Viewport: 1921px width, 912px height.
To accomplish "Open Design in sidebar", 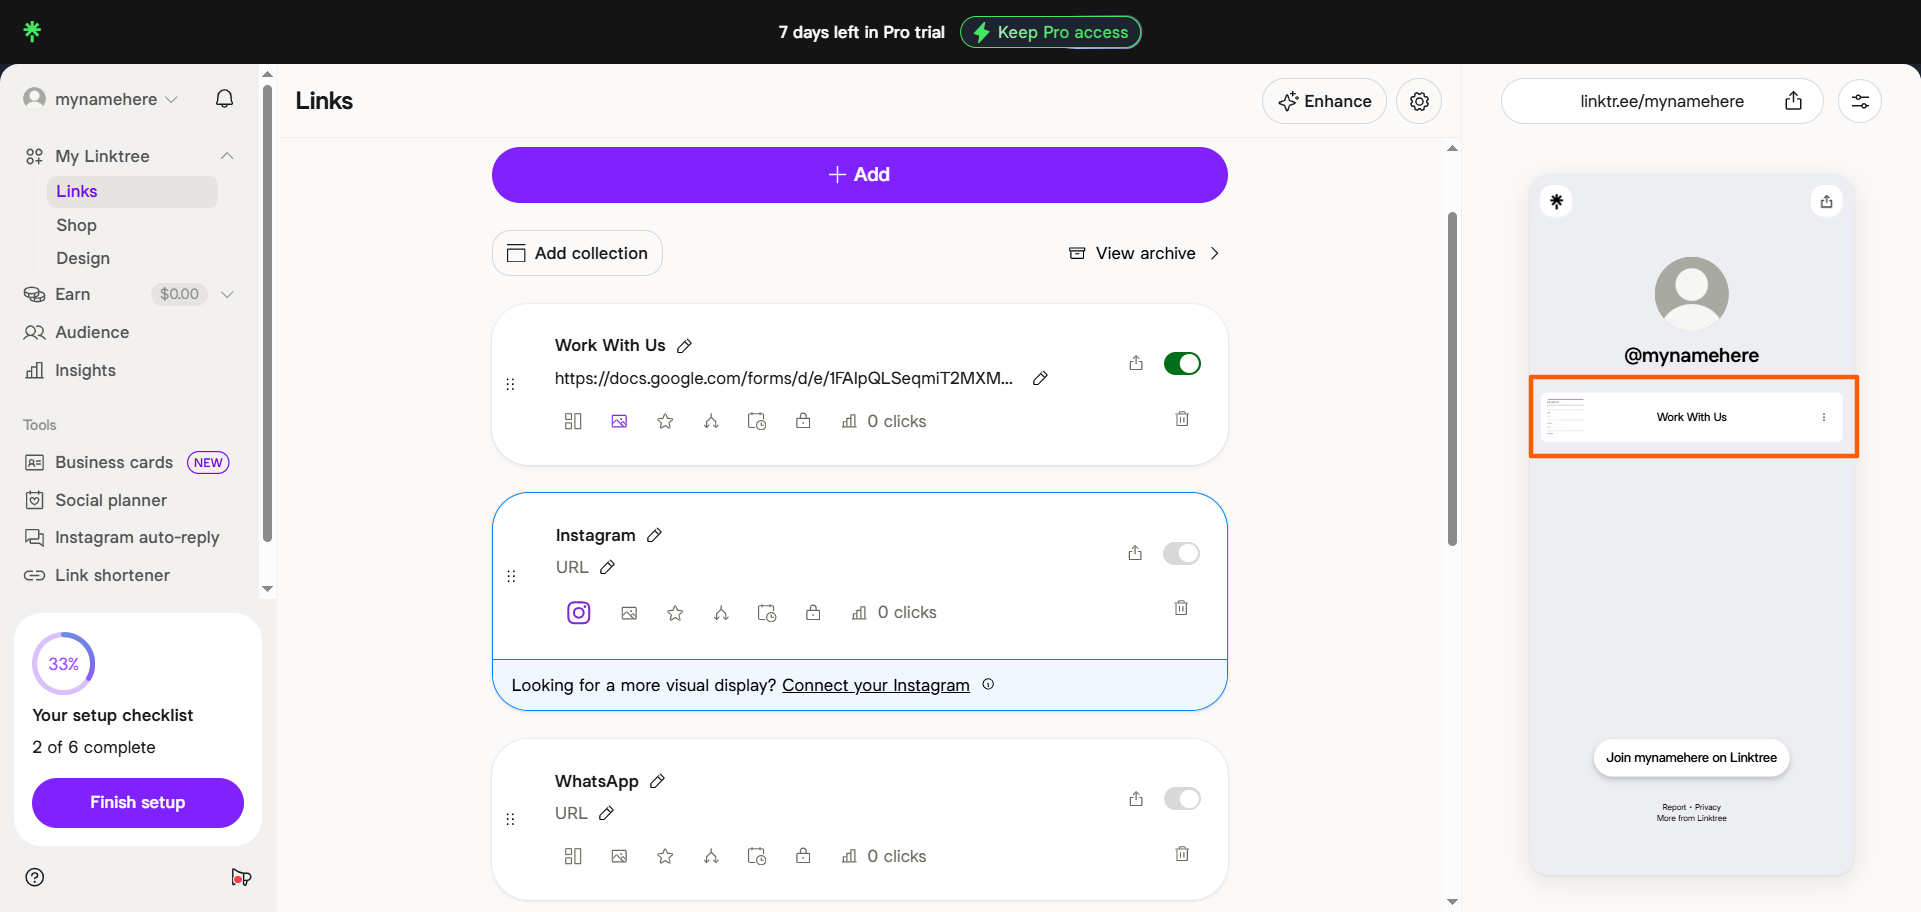I will pos(83,258).
